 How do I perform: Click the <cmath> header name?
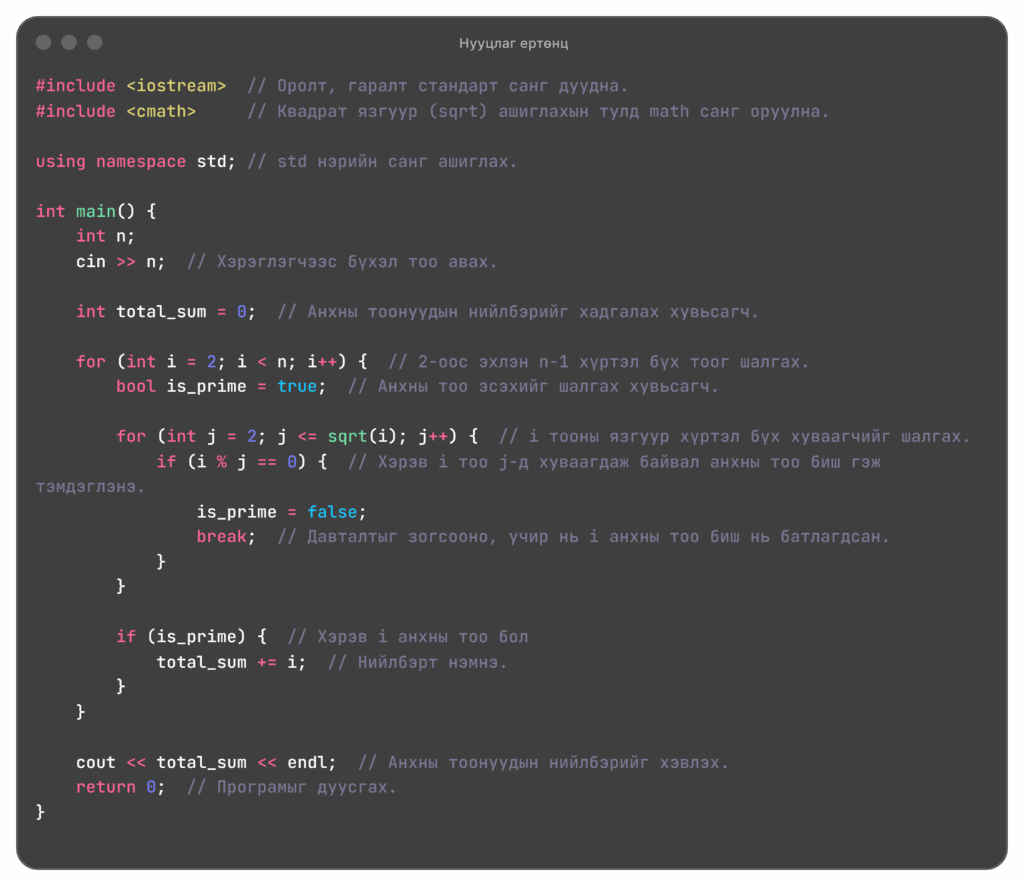point(161,111)
